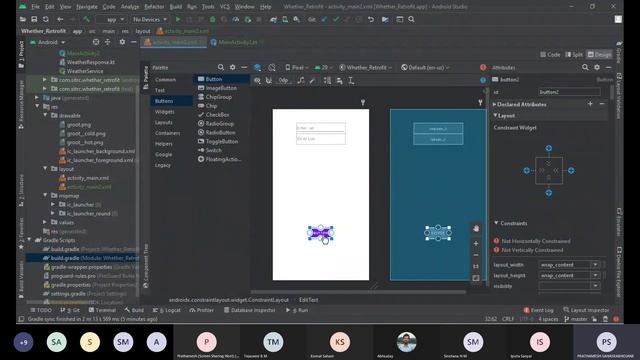Click the orientation rotate icon in design toolbar
Viewport: 640px width, 360px height.
(272, 67)
